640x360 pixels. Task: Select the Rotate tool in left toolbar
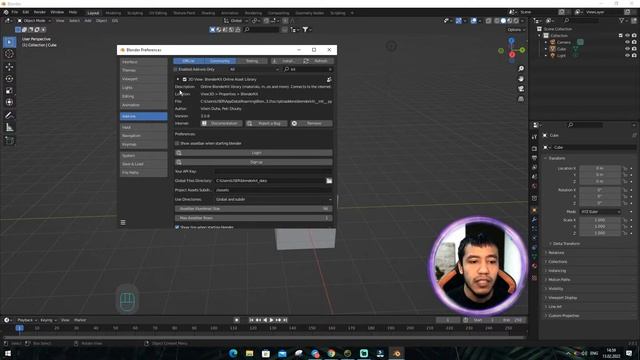pyautogui.click(x=9, y=78)
